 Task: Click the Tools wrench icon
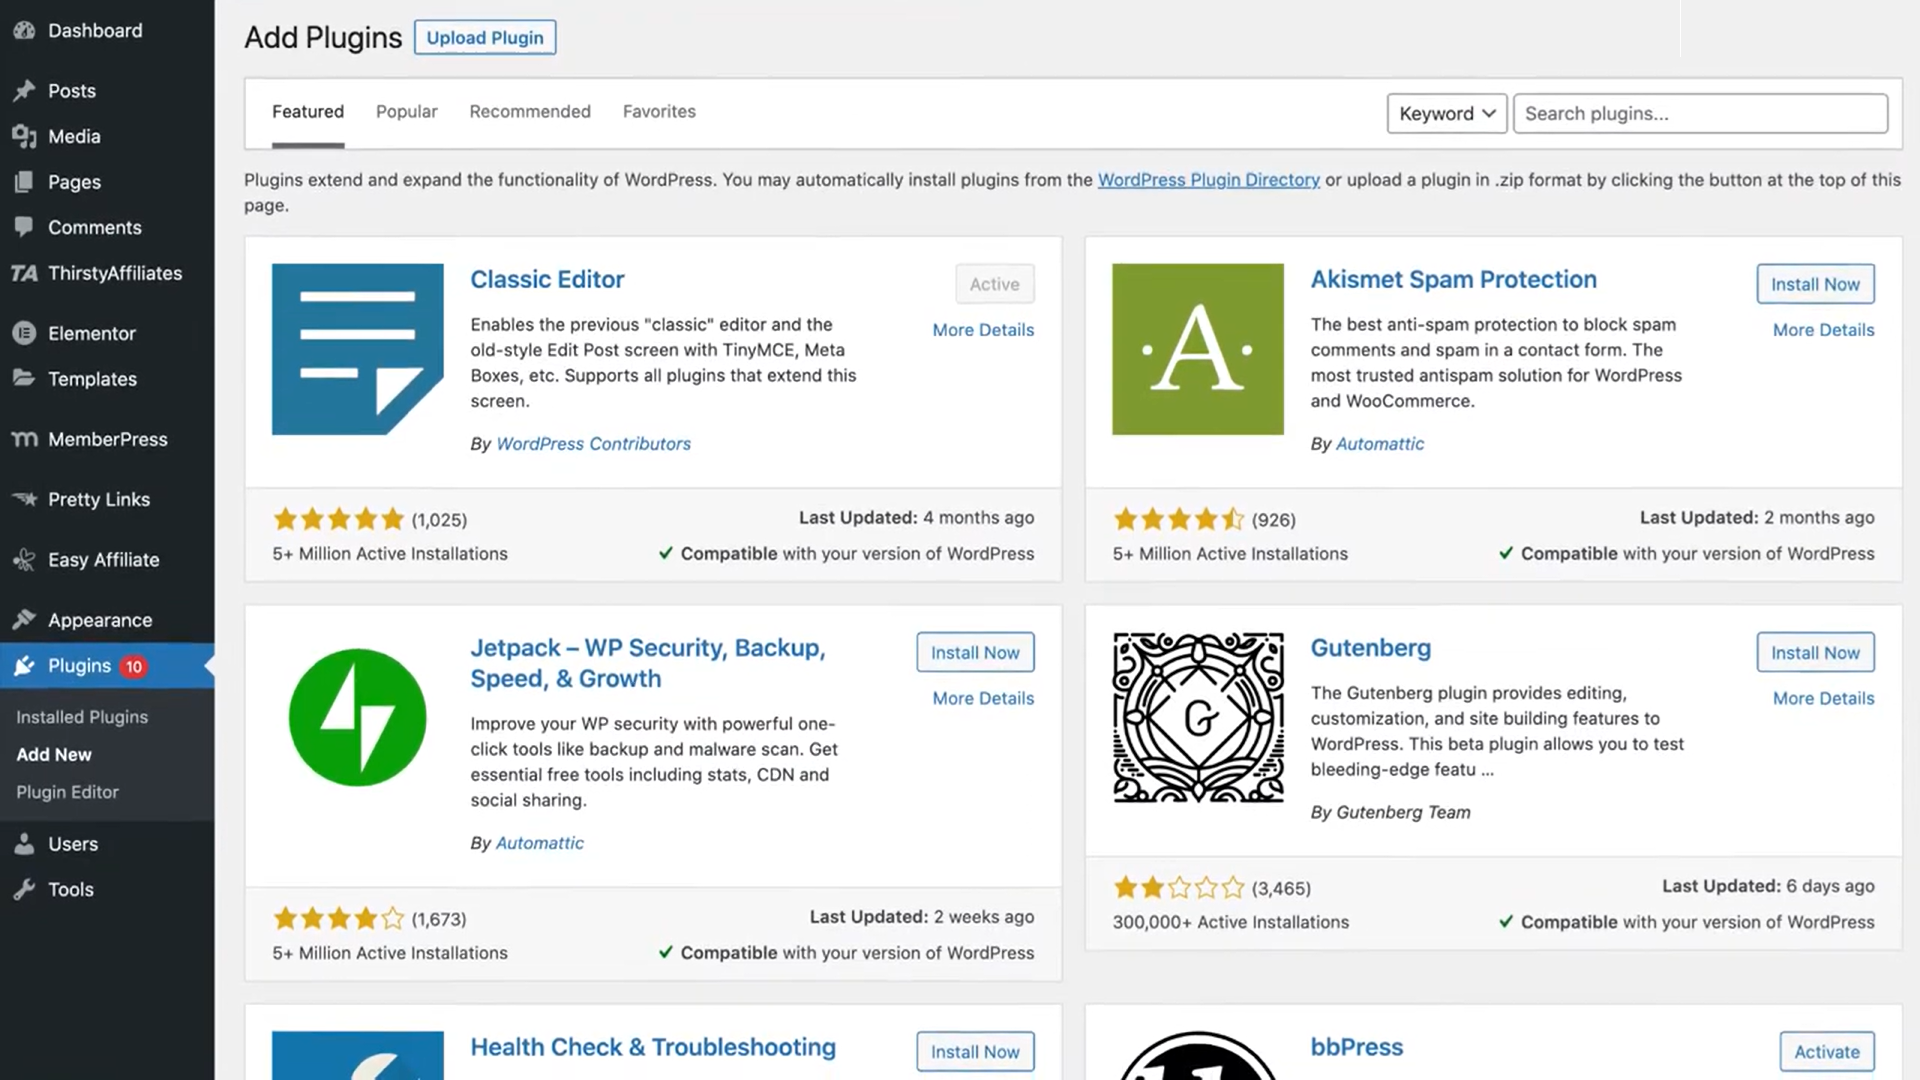[24, 890]
